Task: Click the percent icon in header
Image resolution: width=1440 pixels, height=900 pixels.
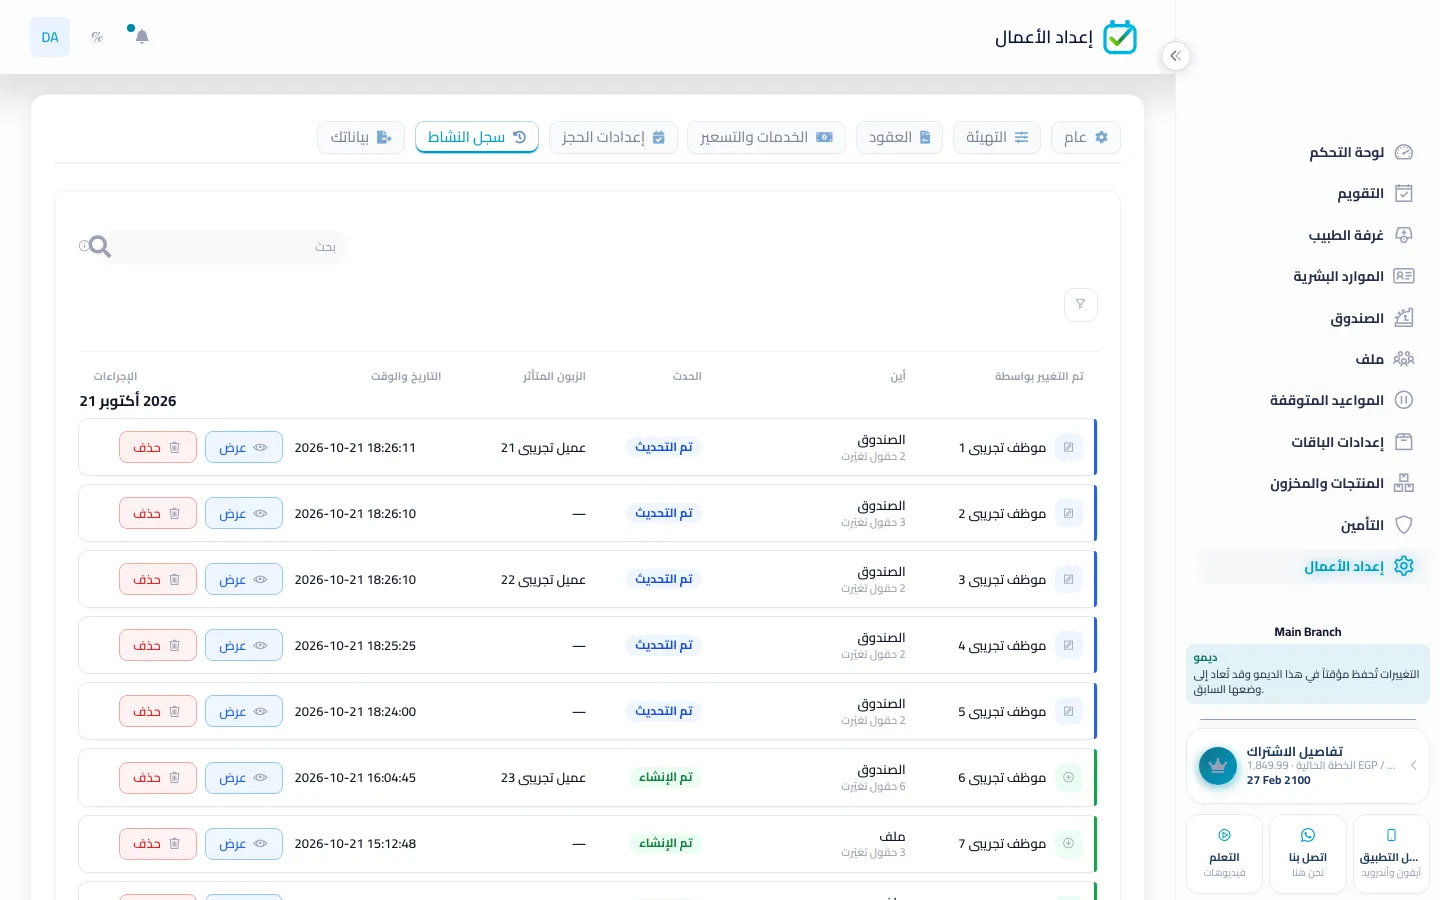Action: [x=97, y=37]
